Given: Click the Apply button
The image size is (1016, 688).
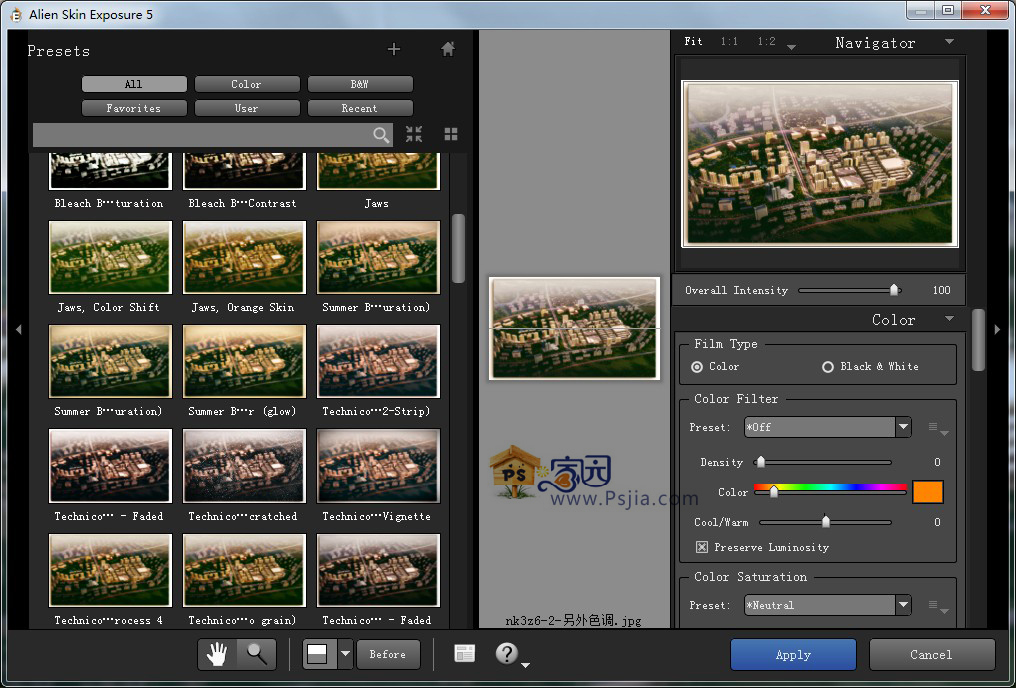Looking at the screenshot, I should click(x=793, y=654).
